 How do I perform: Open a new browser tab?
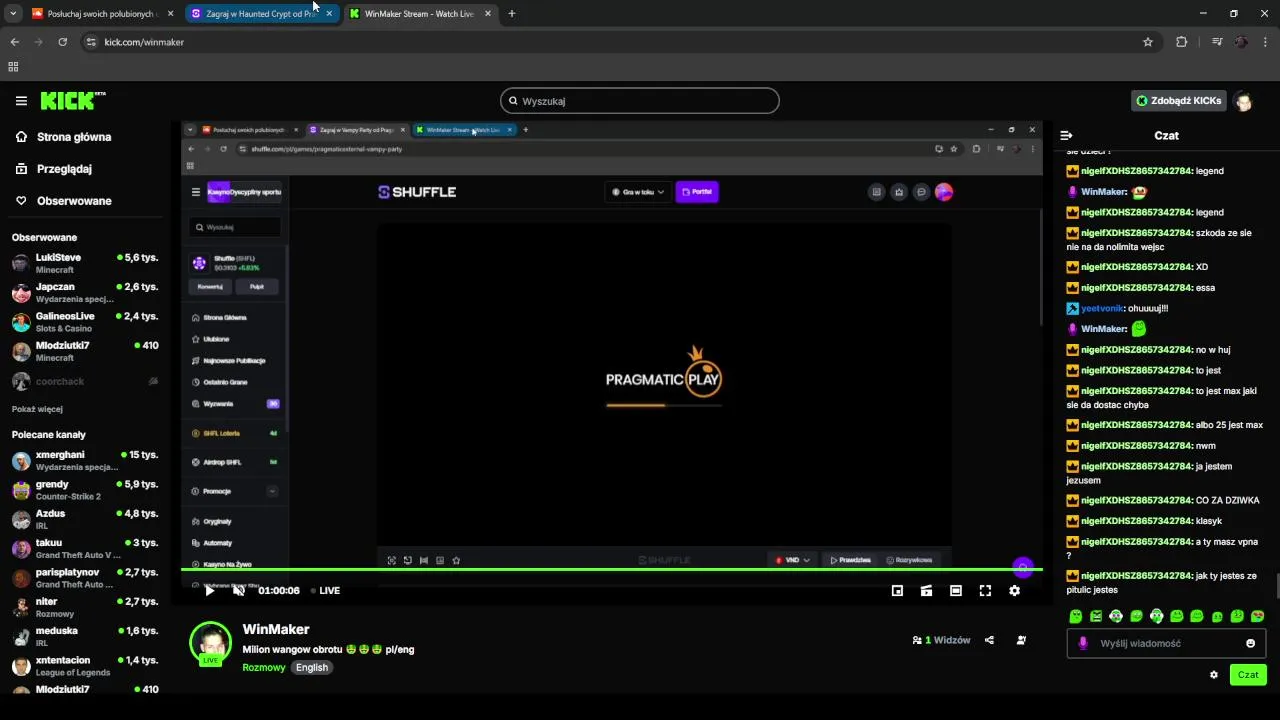[x=512, y=14]
